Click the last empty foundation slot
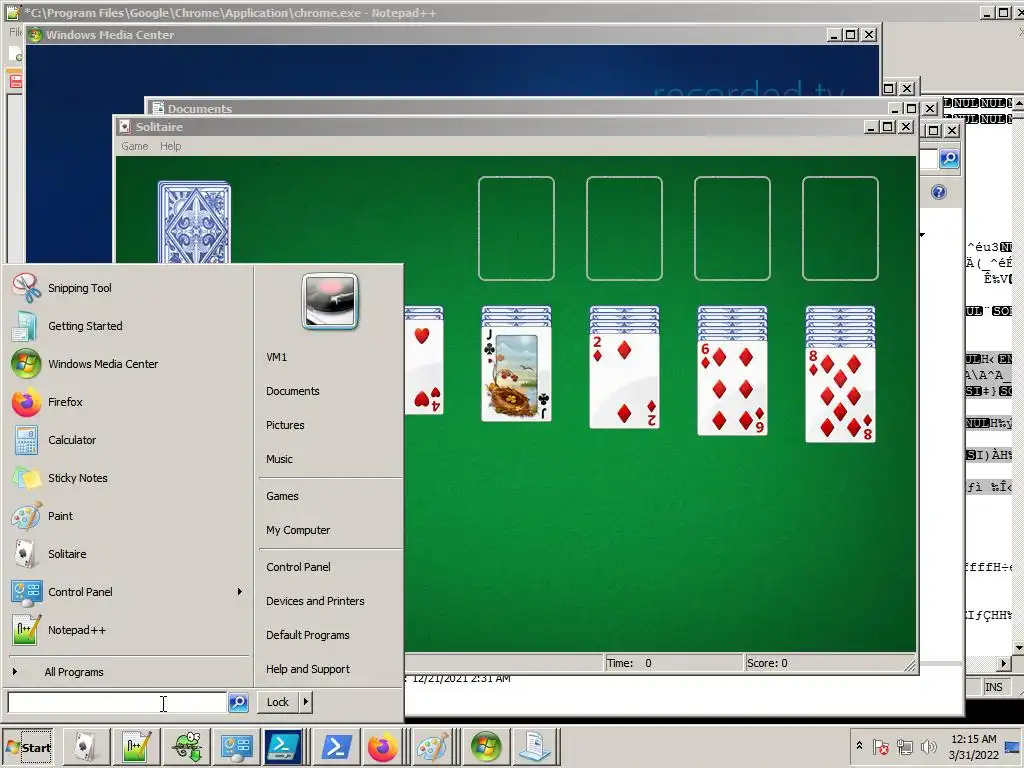The width and height of the screenshot is (1024, 768). click(840, 228)
